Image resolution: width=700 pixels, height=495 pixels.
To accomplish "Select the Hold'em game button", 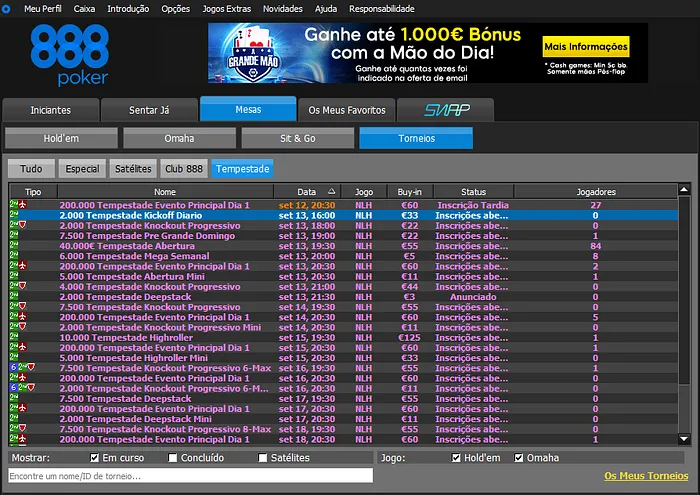I will point(61,138).
